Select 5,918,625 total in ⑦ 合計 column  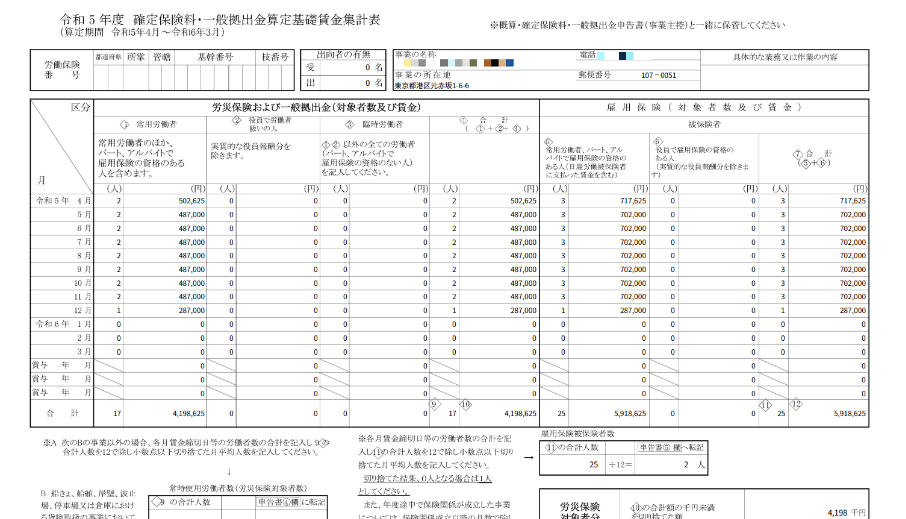(x=850, y=414)
